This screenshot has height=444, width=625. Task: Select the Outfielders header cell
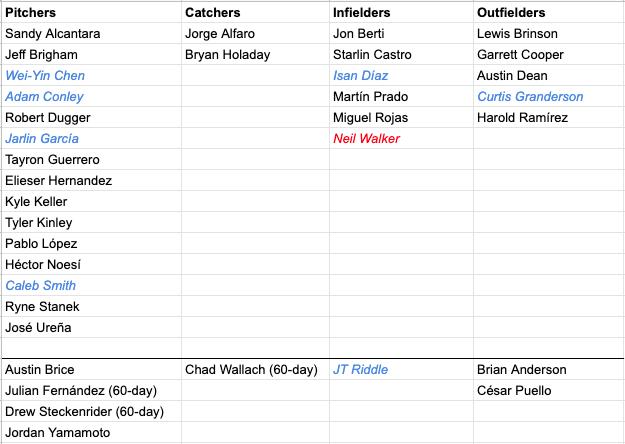pyautogui.click(x=512, y=13)
